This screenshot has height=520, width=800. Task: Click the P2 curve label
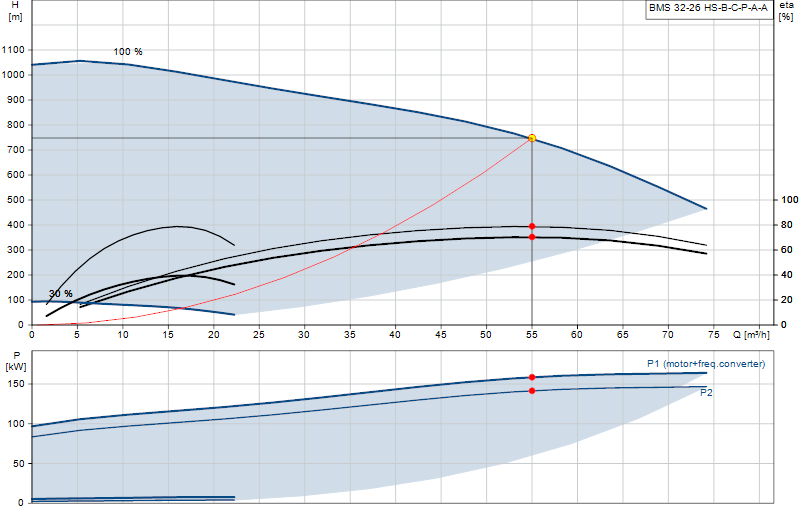click(706, 392)
